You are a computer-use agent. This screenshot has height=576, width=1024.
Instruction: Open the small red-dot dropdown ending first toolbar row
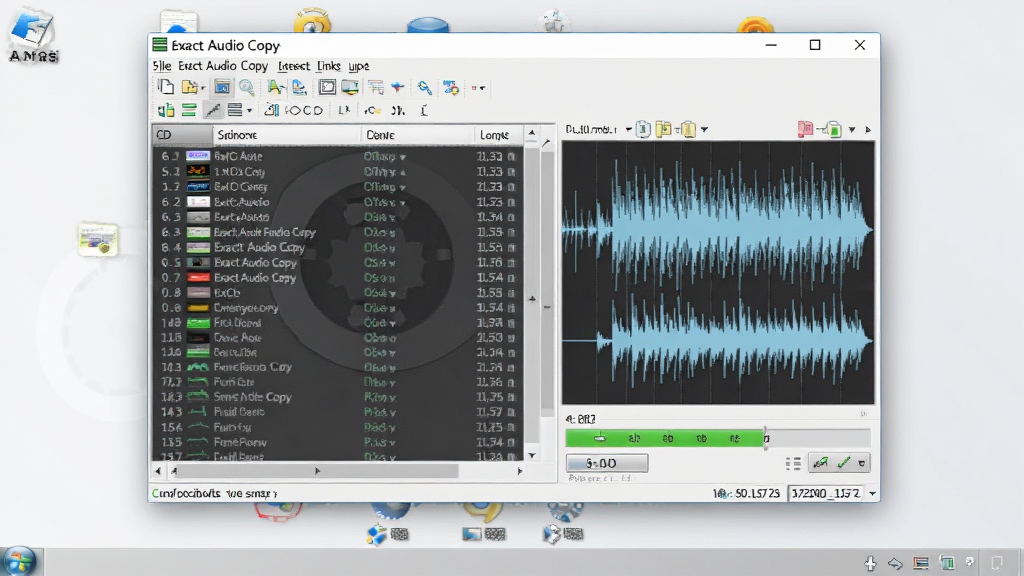(x=478, y=88)
